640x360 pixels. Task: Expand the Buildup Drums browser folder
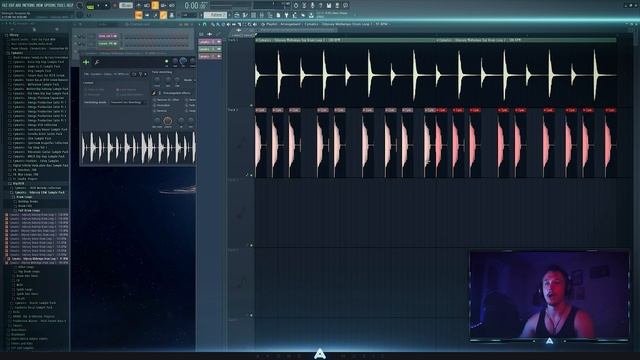coord(28,201)
